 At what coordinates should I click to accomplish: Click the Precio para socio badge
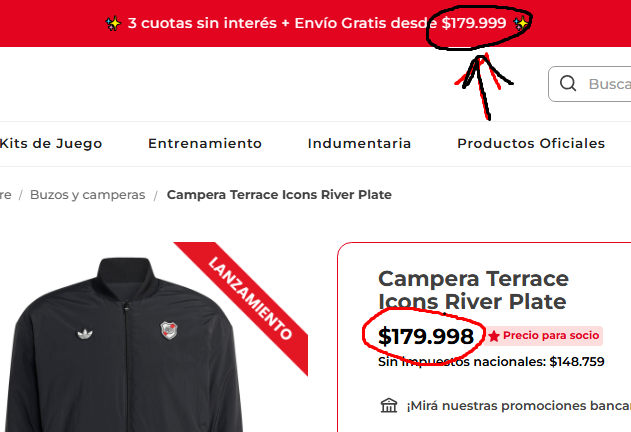pyautogui.click(x=543, y=336)
